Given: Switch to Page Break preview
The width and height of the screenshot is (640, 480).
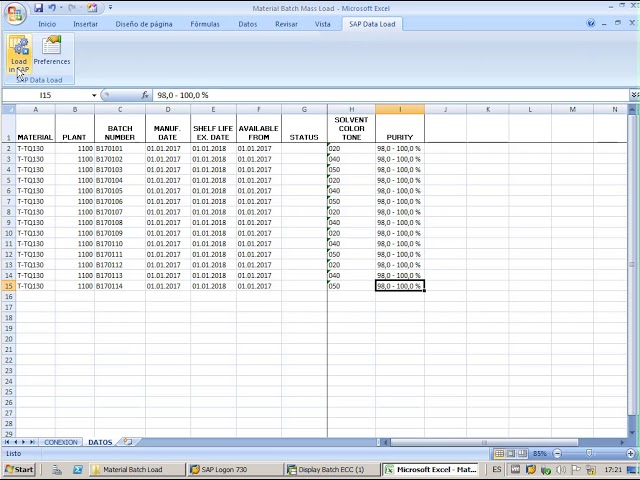Looking at the screenshot, I should pyautogui.click(x=522, y=453).
